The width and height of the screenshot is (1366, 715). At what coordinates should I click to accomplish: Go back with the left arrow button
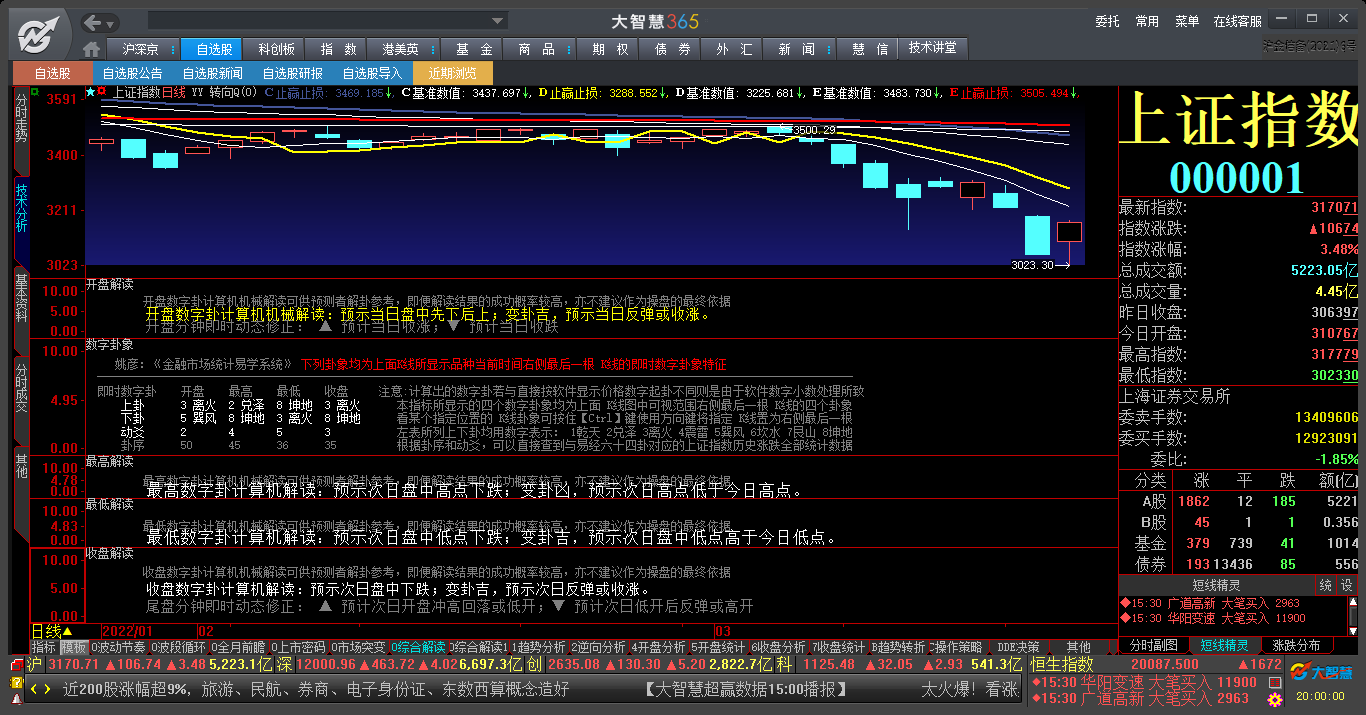94,22
